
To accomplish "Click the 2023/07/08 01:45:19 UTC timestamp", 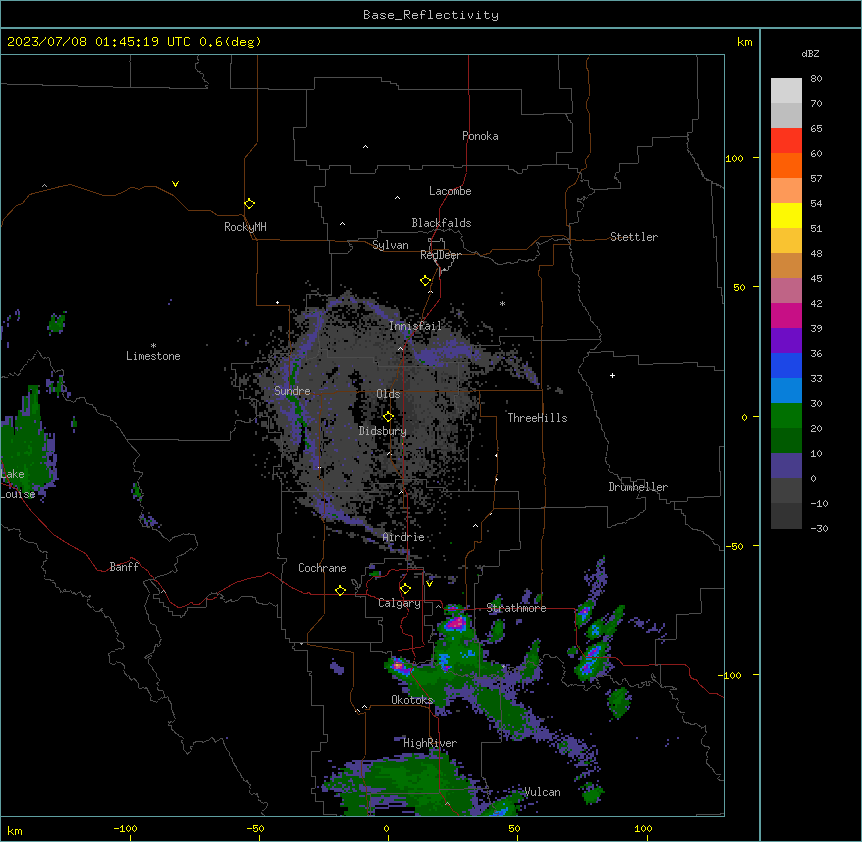I will point(99,42).
